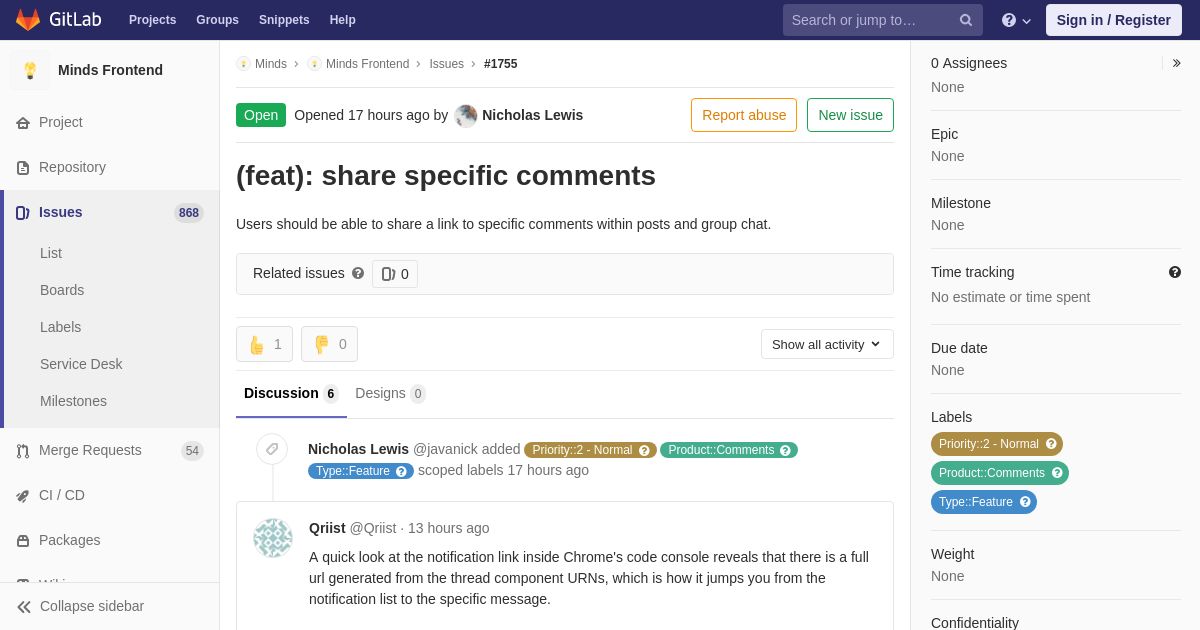Click the search magnifier icon
The width and height of the screenshot is (1200, 630).
966,20
